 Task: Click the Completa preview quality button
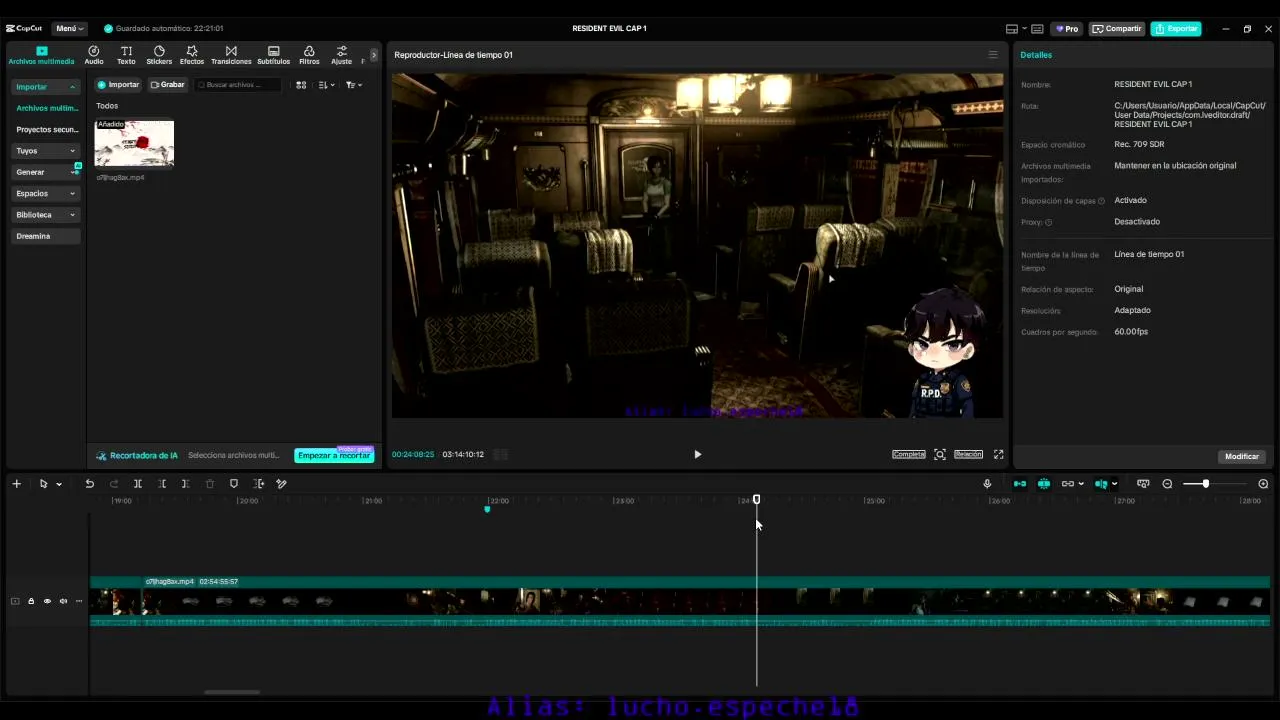point(909,454)
